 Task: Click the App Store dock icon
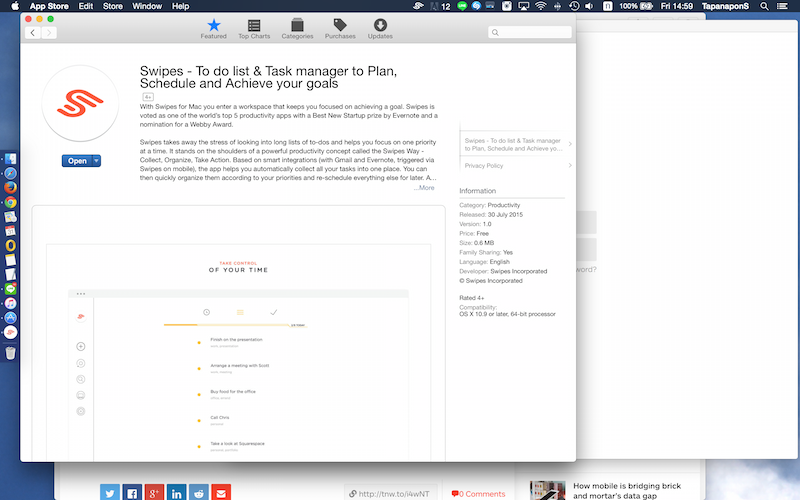click(11, 318)
